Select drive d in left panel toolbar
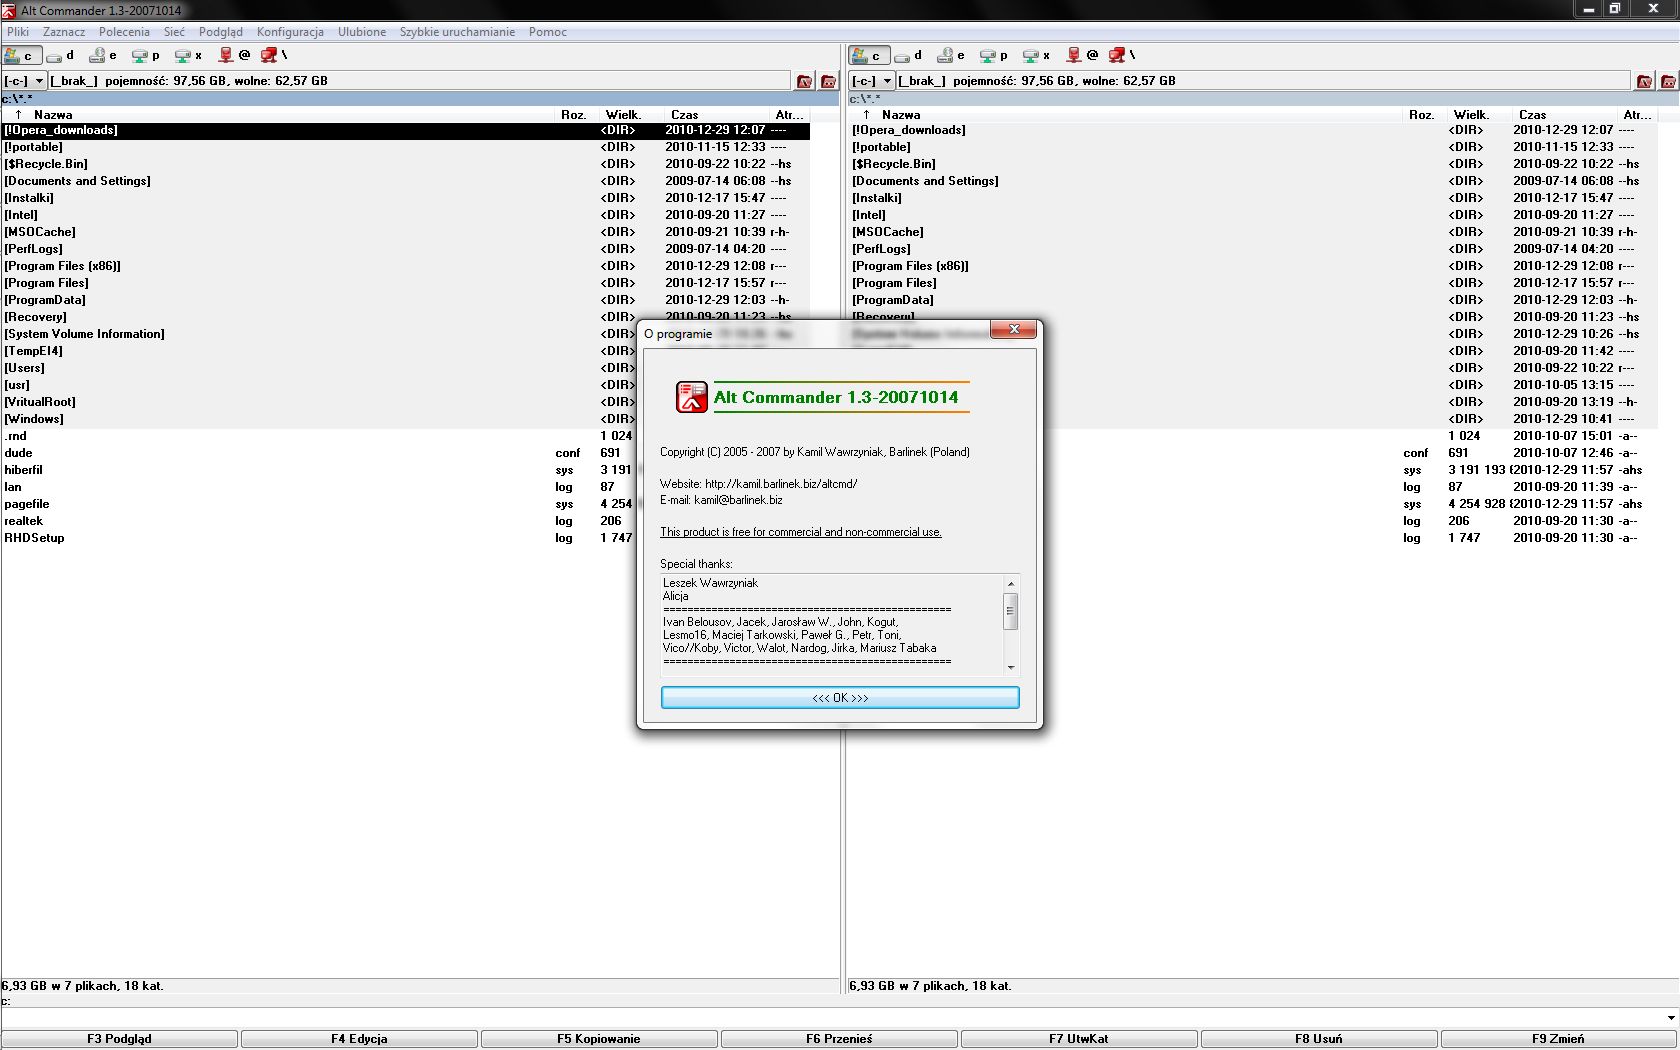The height and width of the screenshot is (1050, 1680). [60, 56]
